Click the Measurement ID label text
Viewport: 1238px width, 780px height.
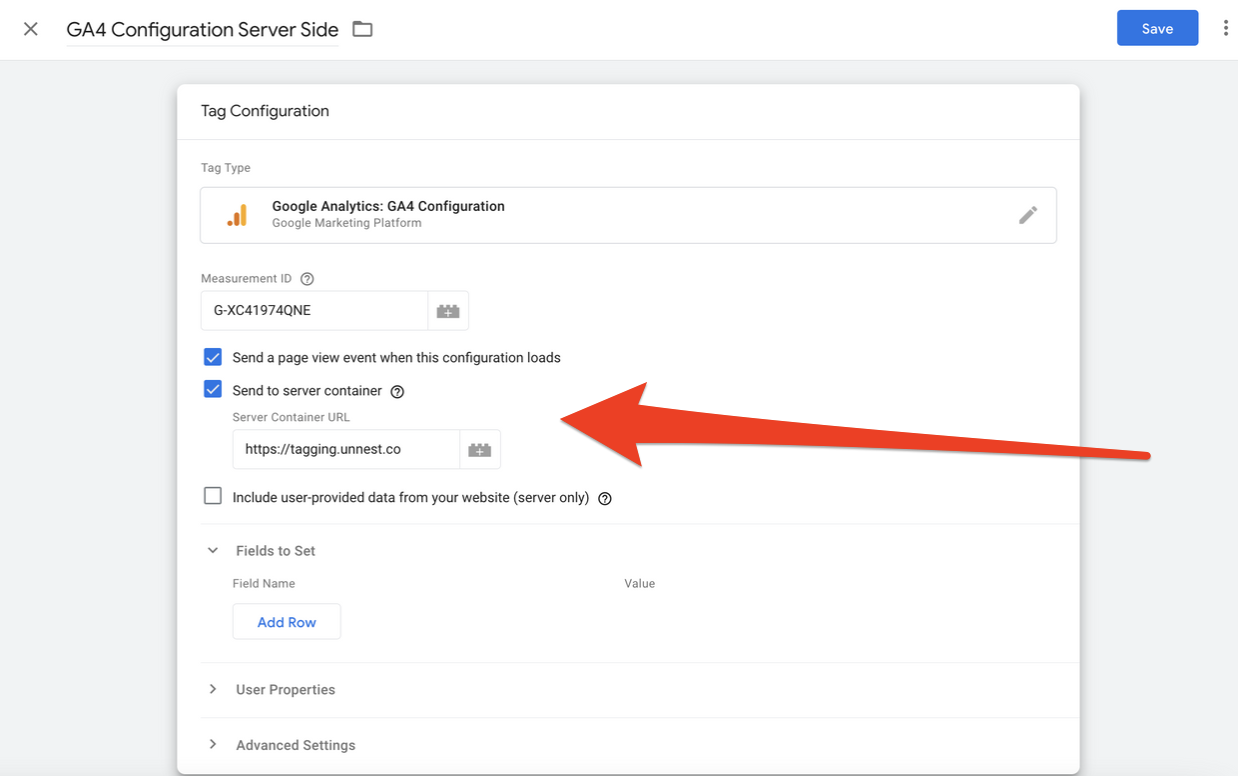tap(246, 279)
